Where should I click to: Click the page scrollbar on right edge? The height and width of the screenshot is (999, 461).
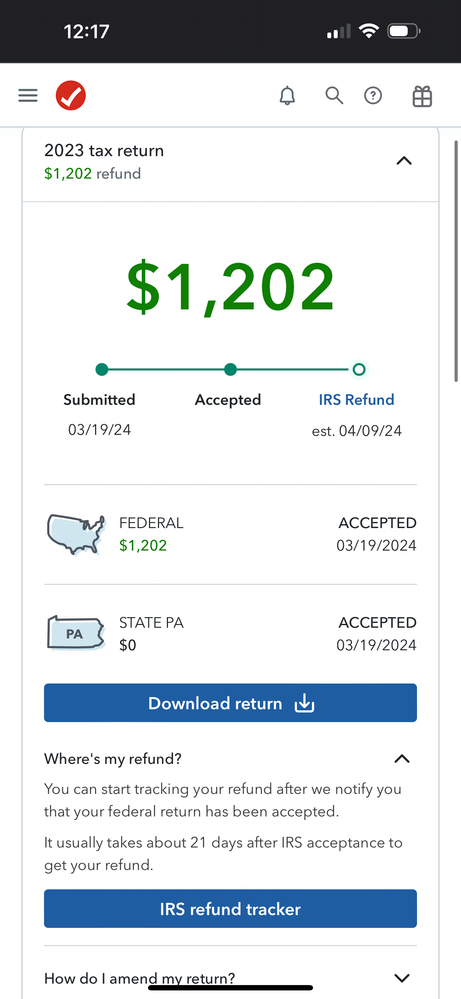tap(456, 261)
